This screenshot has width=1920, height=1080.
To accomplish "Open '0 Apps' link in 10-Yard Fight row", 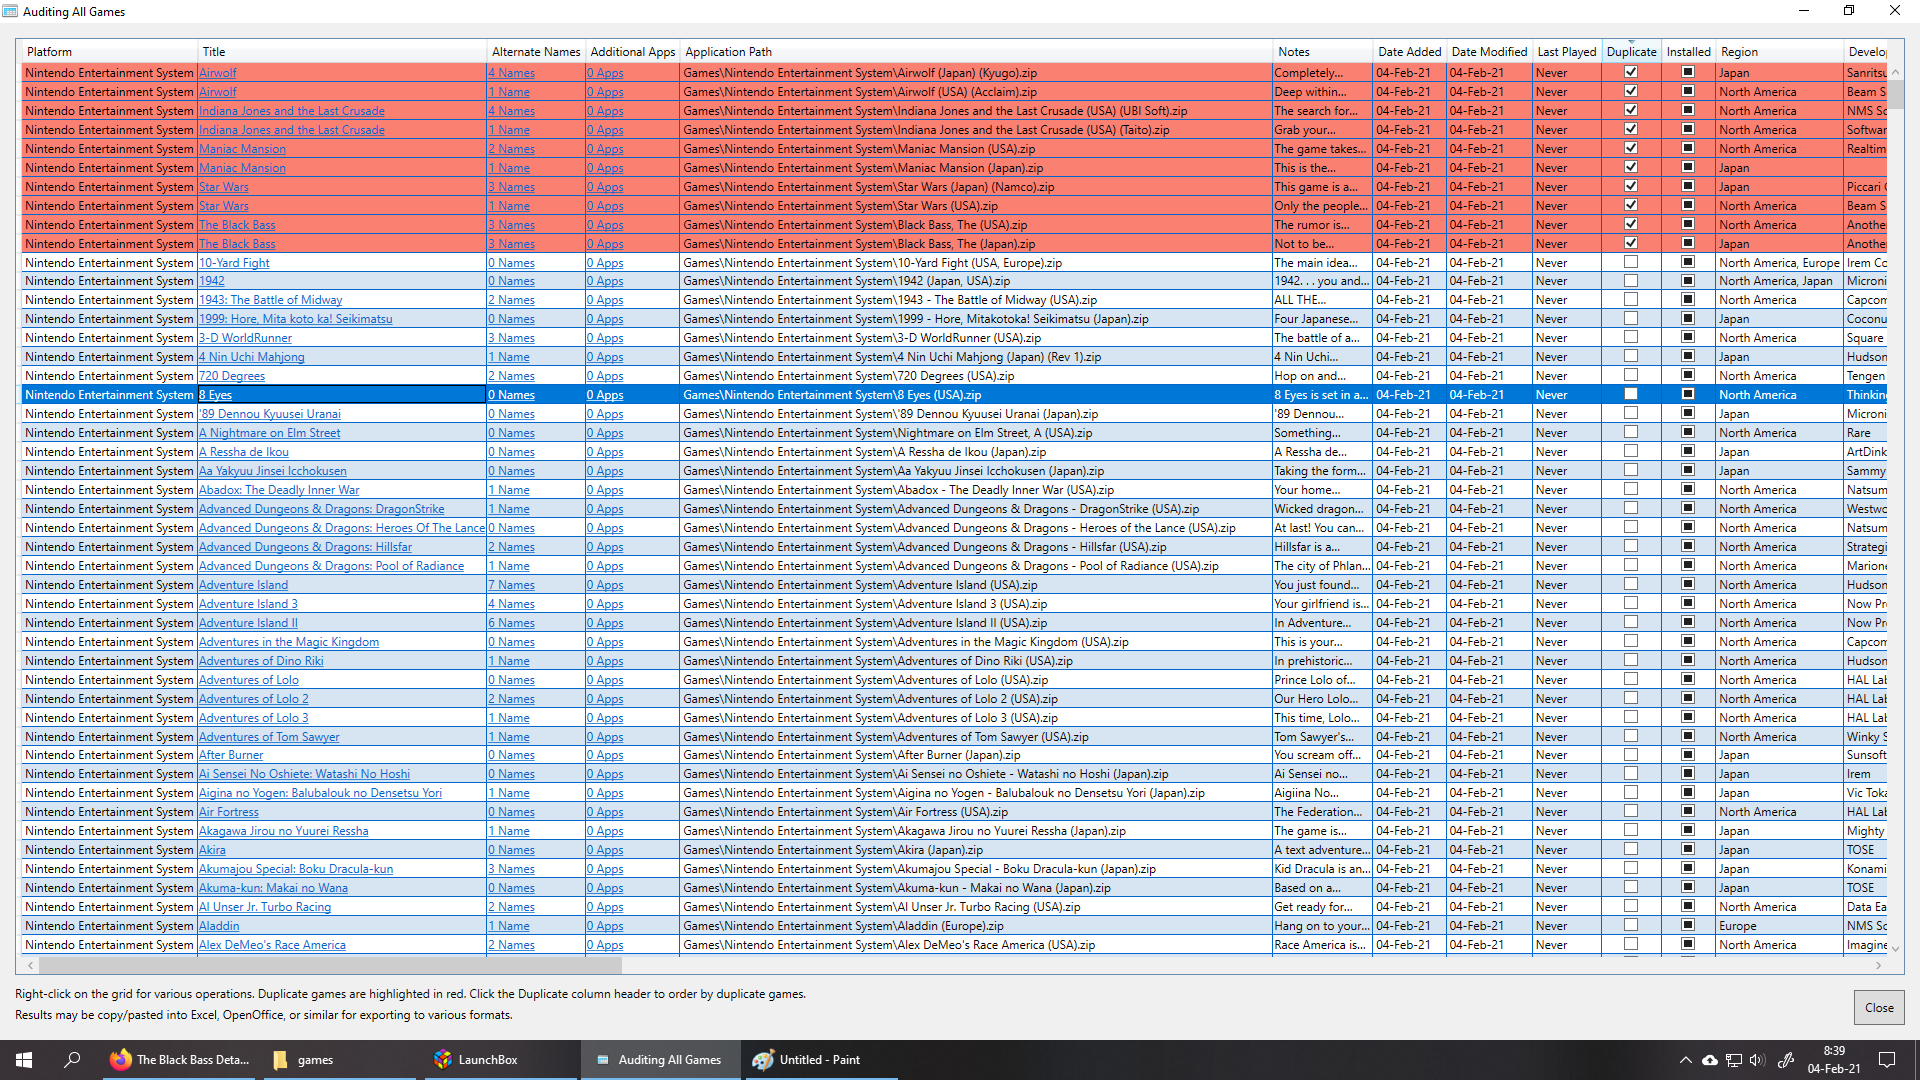I will point(605,263).
